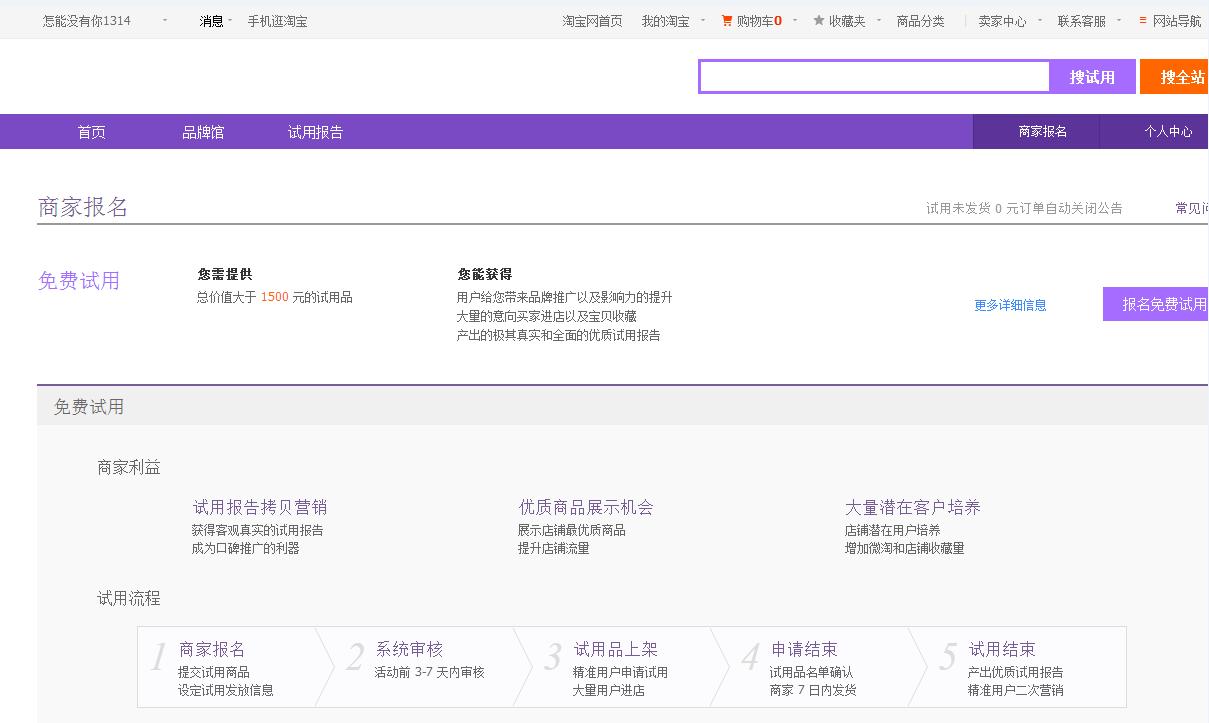Click the shopping cart icon
The image size is (1209, 723).
(x=727, y=19)
